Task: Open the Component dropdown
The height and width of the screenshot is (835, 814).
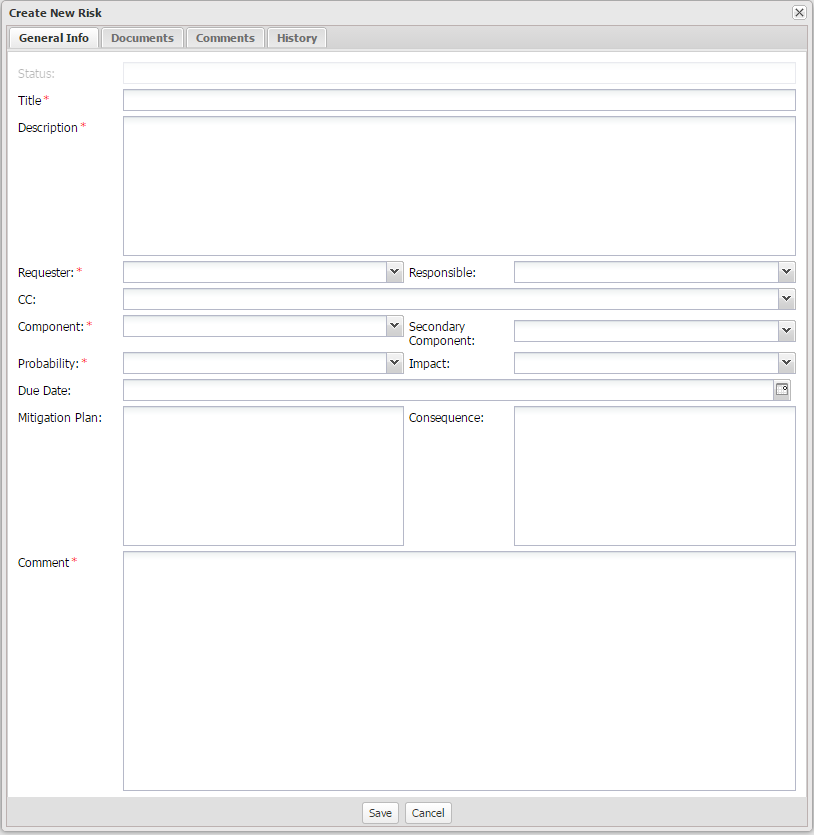Action: (394, 325)
